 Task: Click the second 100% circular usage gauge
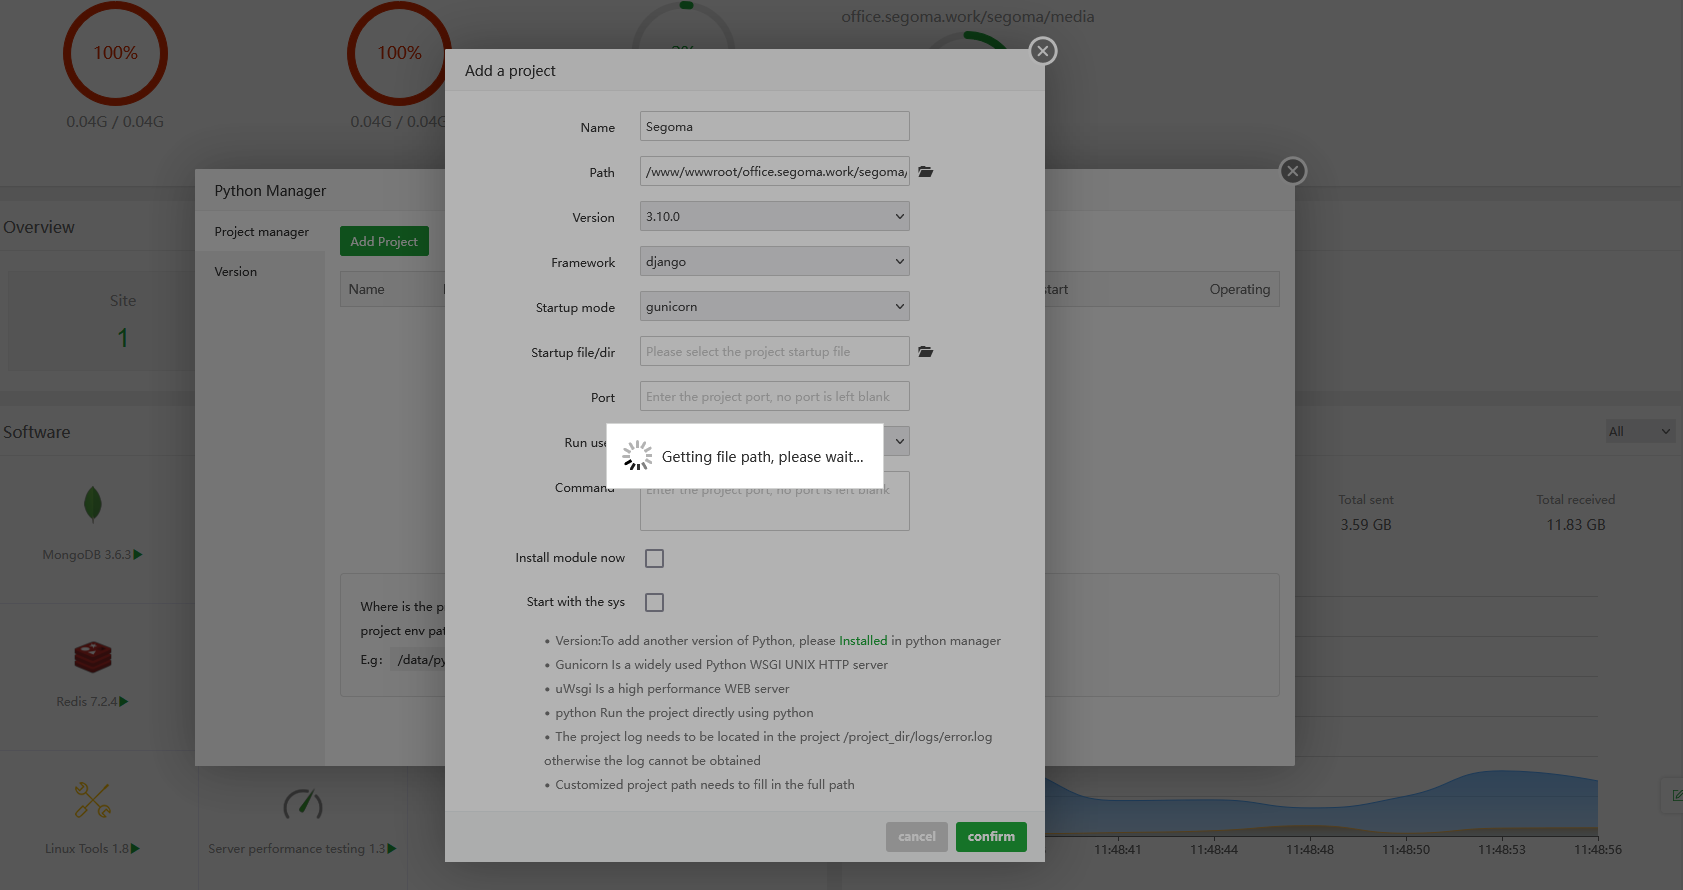[399, 53]
